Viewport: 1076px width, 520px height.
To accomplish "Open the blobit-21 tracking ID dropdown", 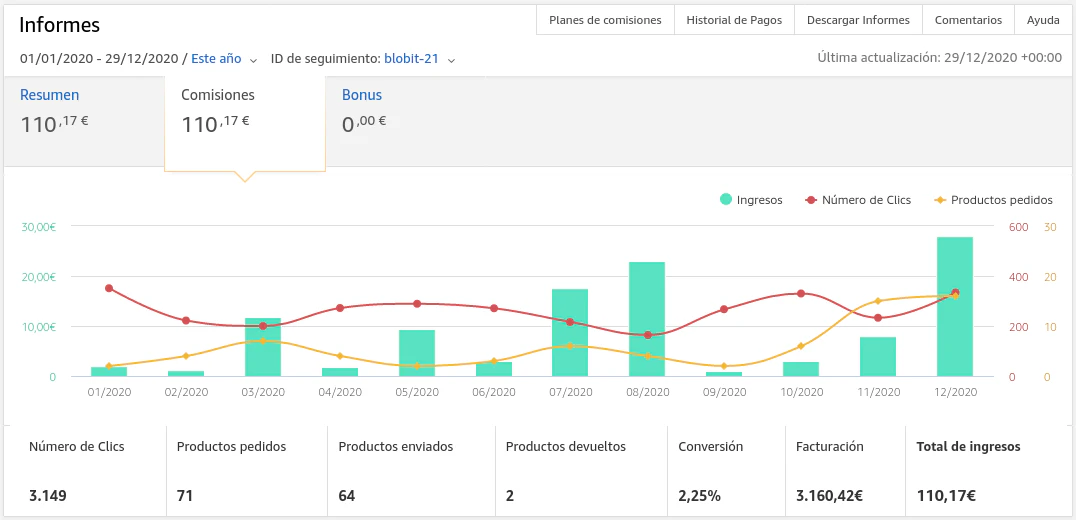I will click(x=419, y=59).
